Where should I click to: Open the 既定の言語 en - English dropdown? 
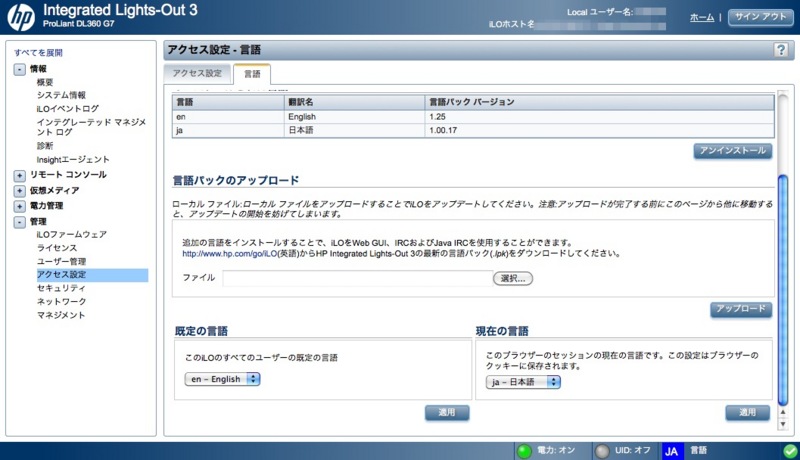[x=222, y=379]
